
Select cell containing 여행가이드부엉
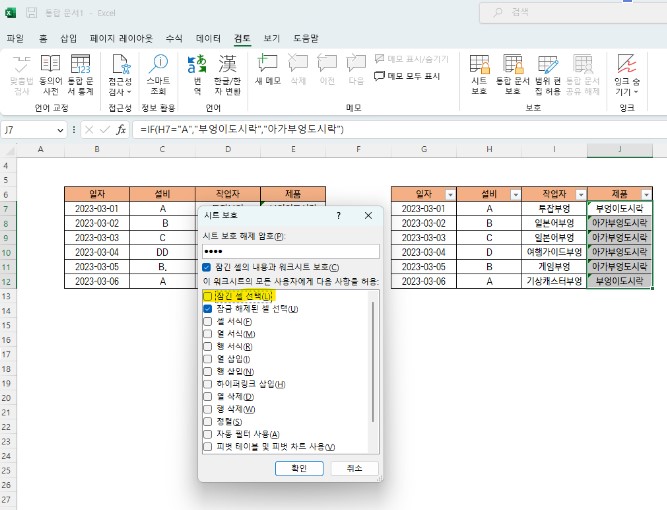(x=554, y=252)
